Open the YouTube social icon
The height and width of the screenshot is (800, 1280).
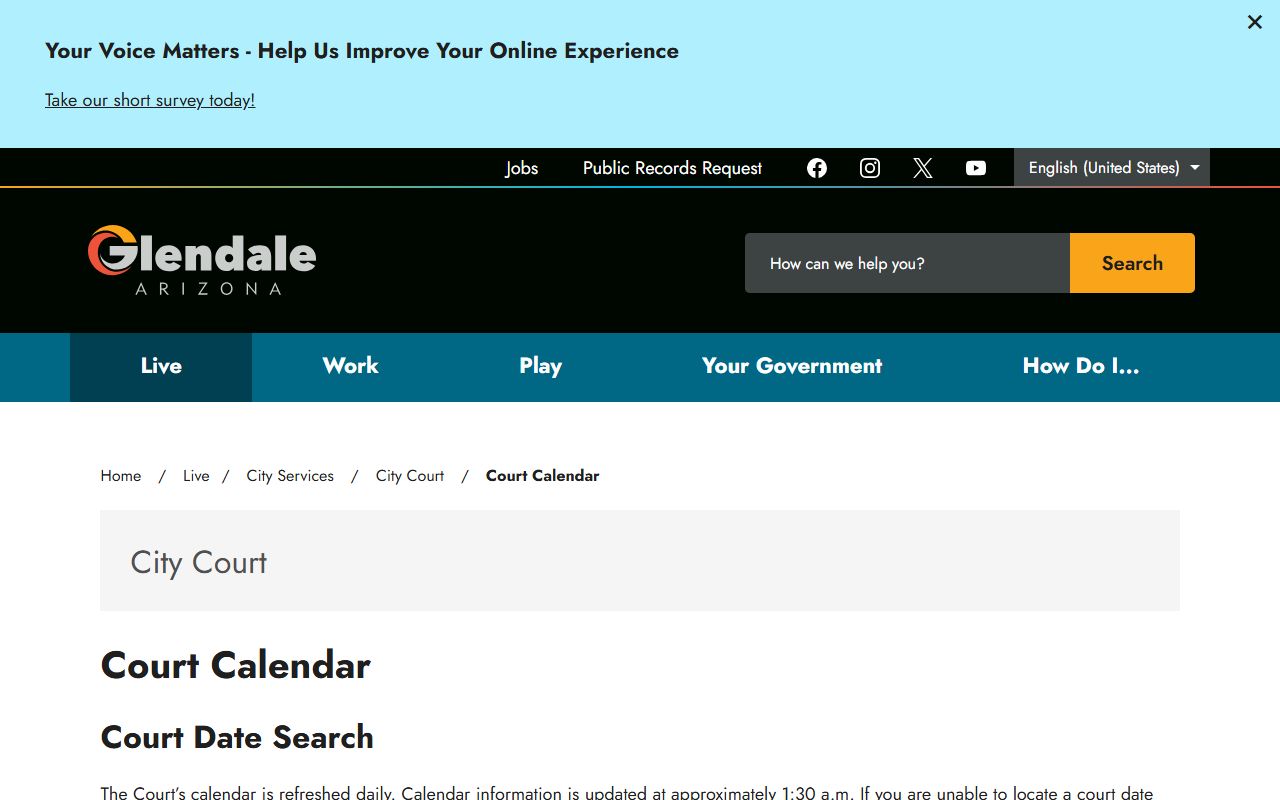[976, 168]
